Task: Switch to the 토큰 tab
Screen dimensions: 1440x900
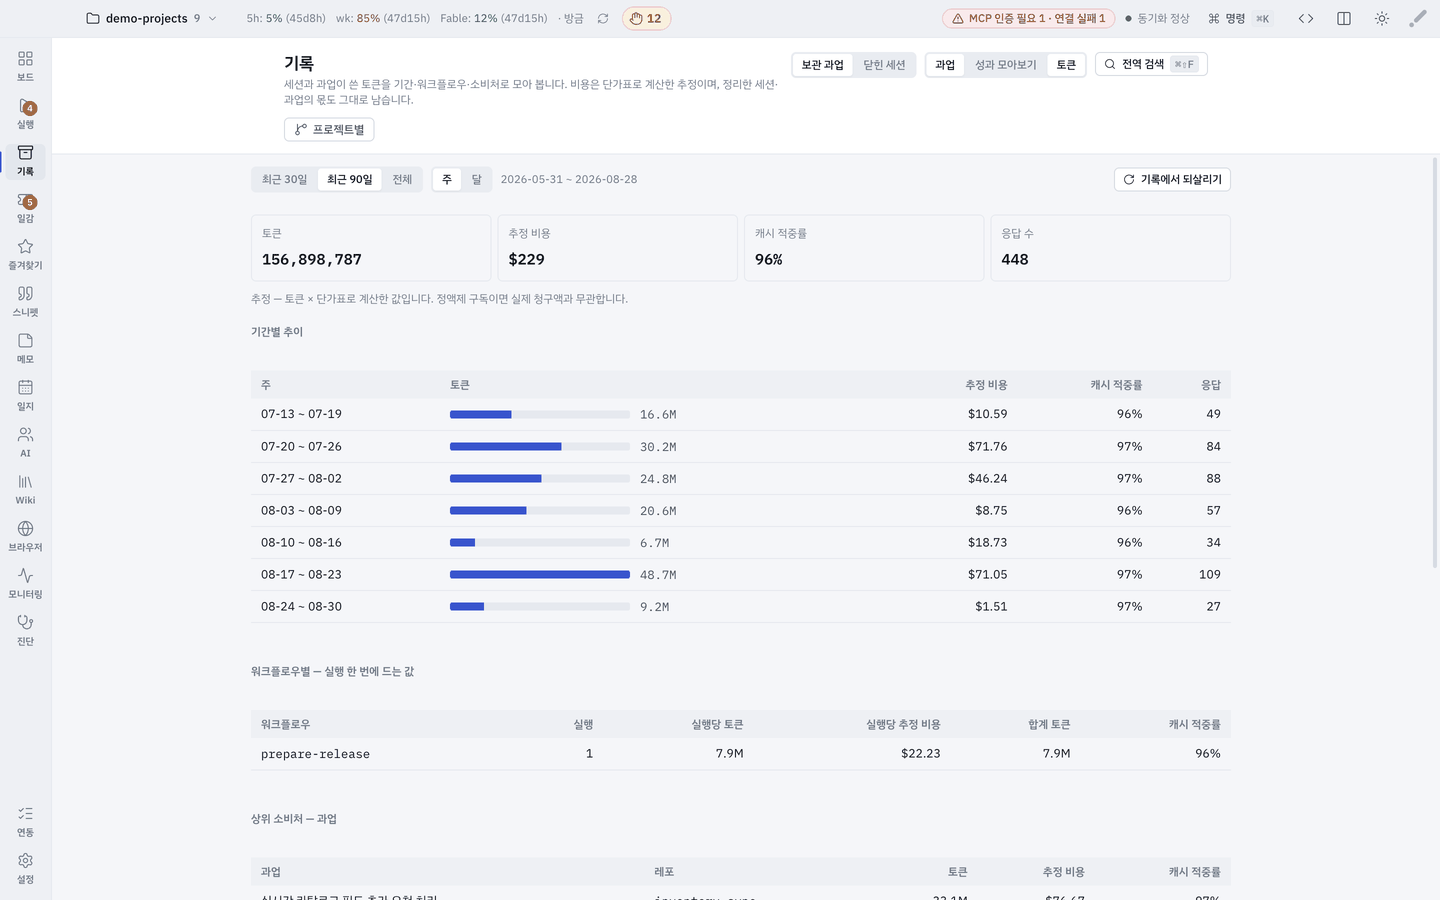Action: [x=1066, y=65]
